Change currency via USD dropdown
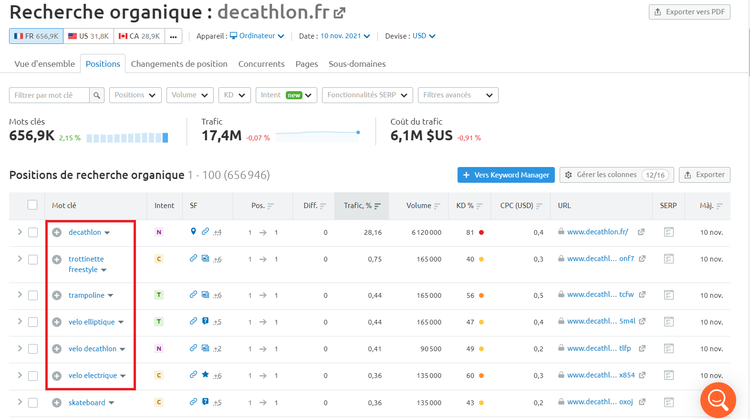This screenshot has height=419, width=750. pyautogui.click(x=424, y=36)
